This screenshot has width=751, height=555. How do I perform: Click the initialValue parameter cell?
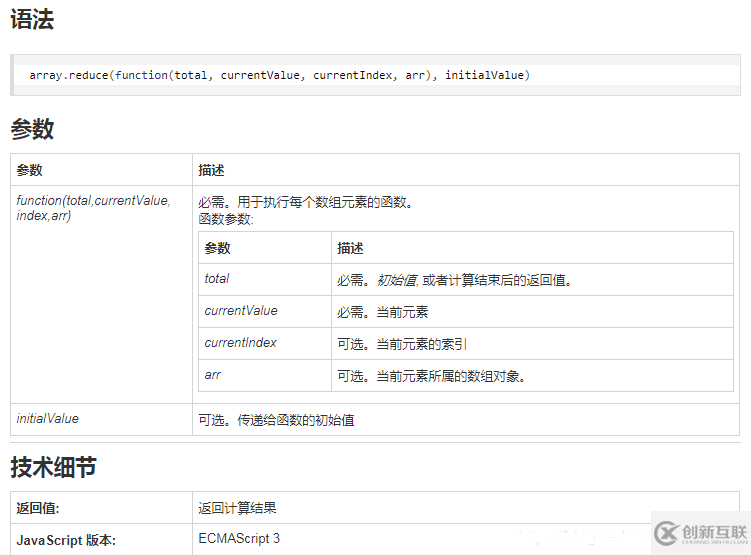click(x=101, y=419)
